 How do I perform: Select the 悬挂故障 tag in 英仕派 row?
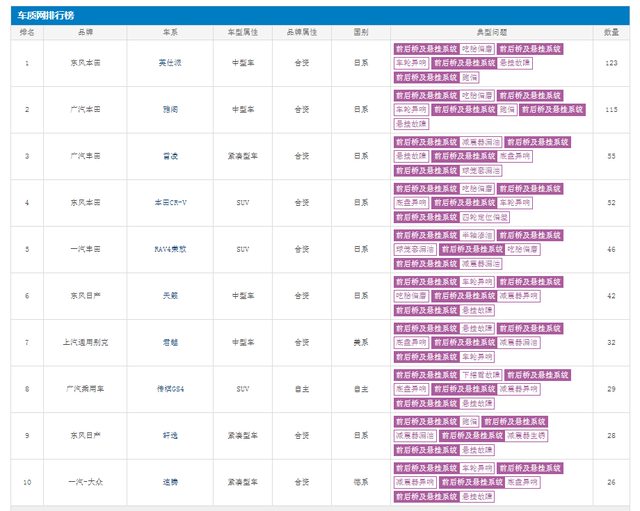coord(515,63)
